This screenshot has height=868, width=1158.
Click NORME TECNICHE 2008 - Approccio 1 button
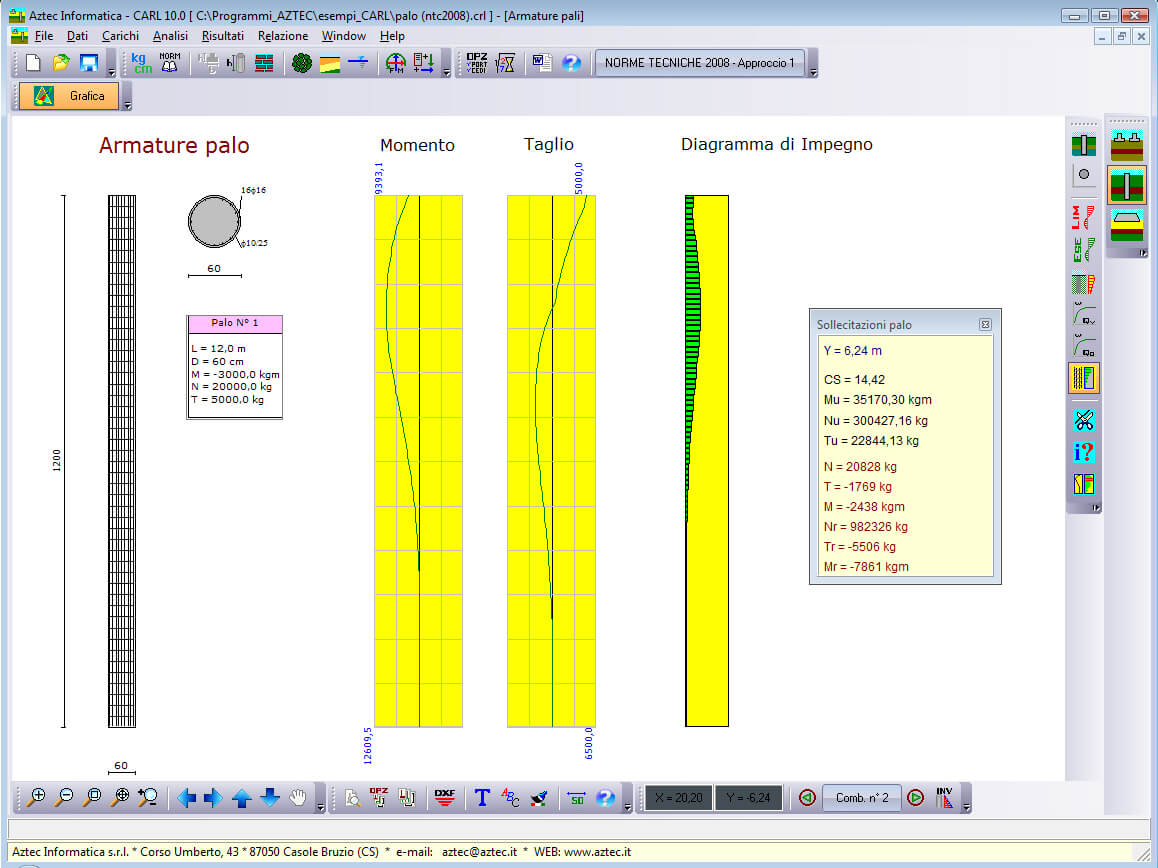pyautogui.click(x=700, y=63)
